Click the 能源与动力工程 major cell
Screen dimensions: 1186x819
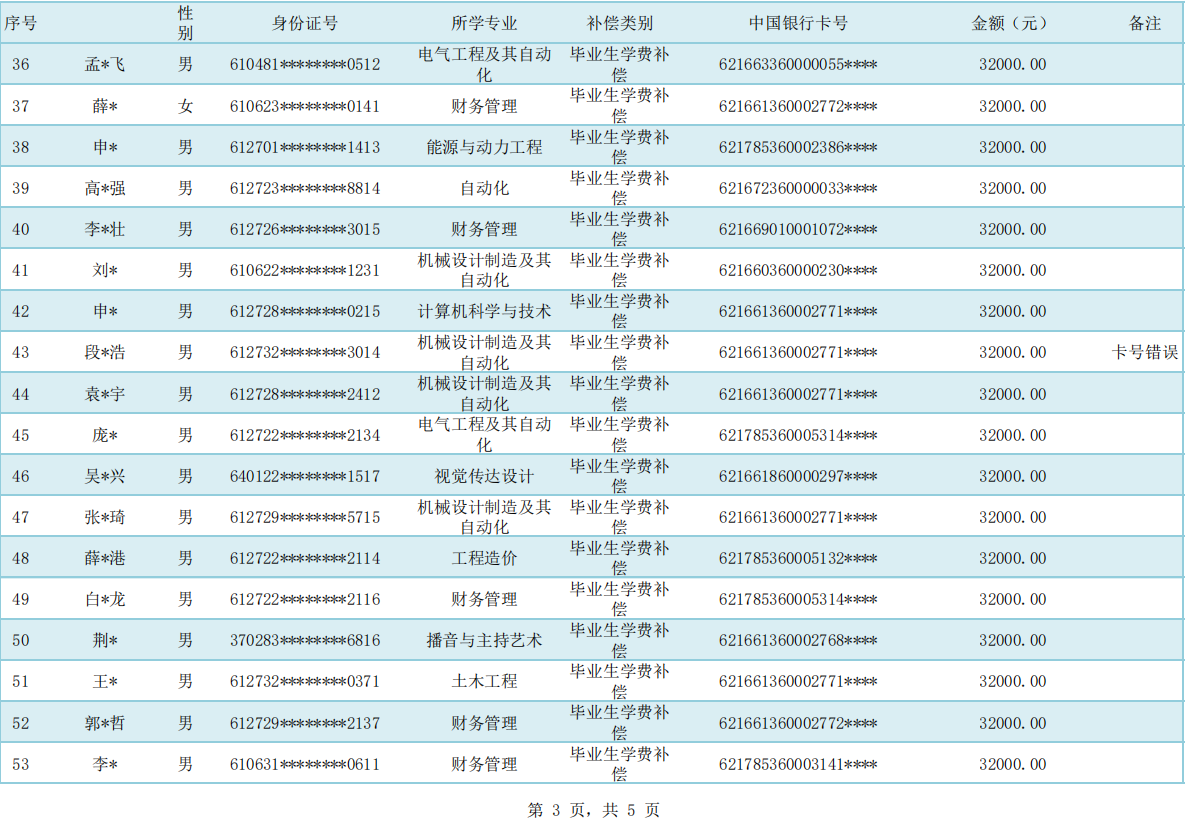(x=484, y=147)
